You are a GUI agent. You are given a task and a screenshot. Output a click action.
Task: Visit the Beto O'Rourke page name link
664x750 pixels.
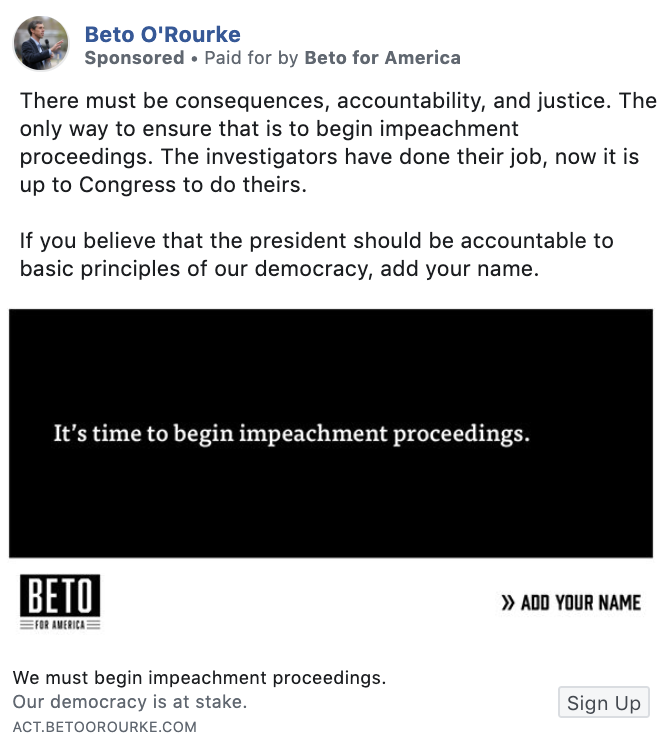click(163, 34)
